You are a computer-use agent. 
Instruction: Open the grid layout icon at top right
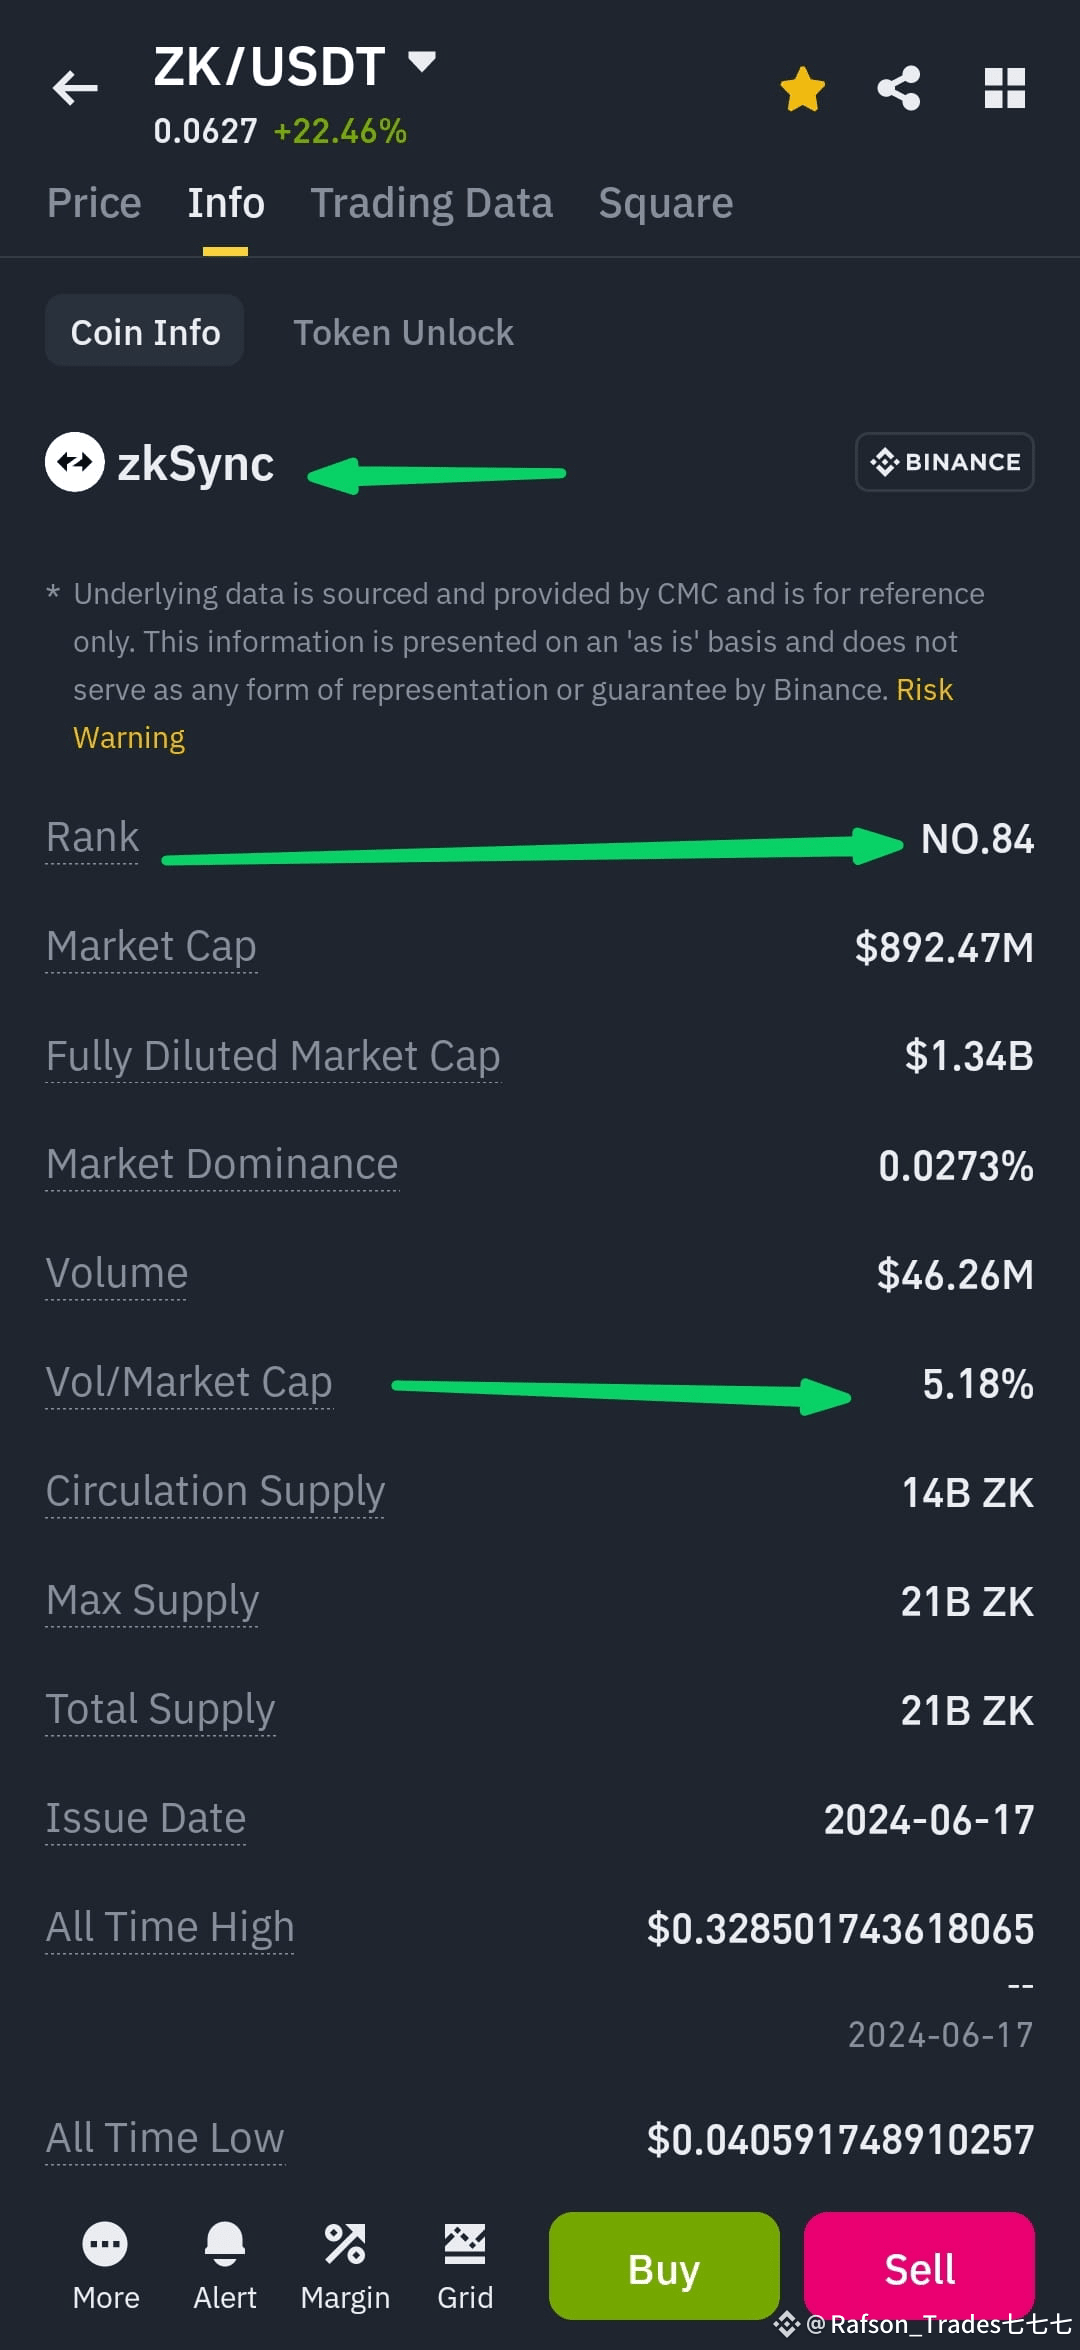coord(1005,88)
